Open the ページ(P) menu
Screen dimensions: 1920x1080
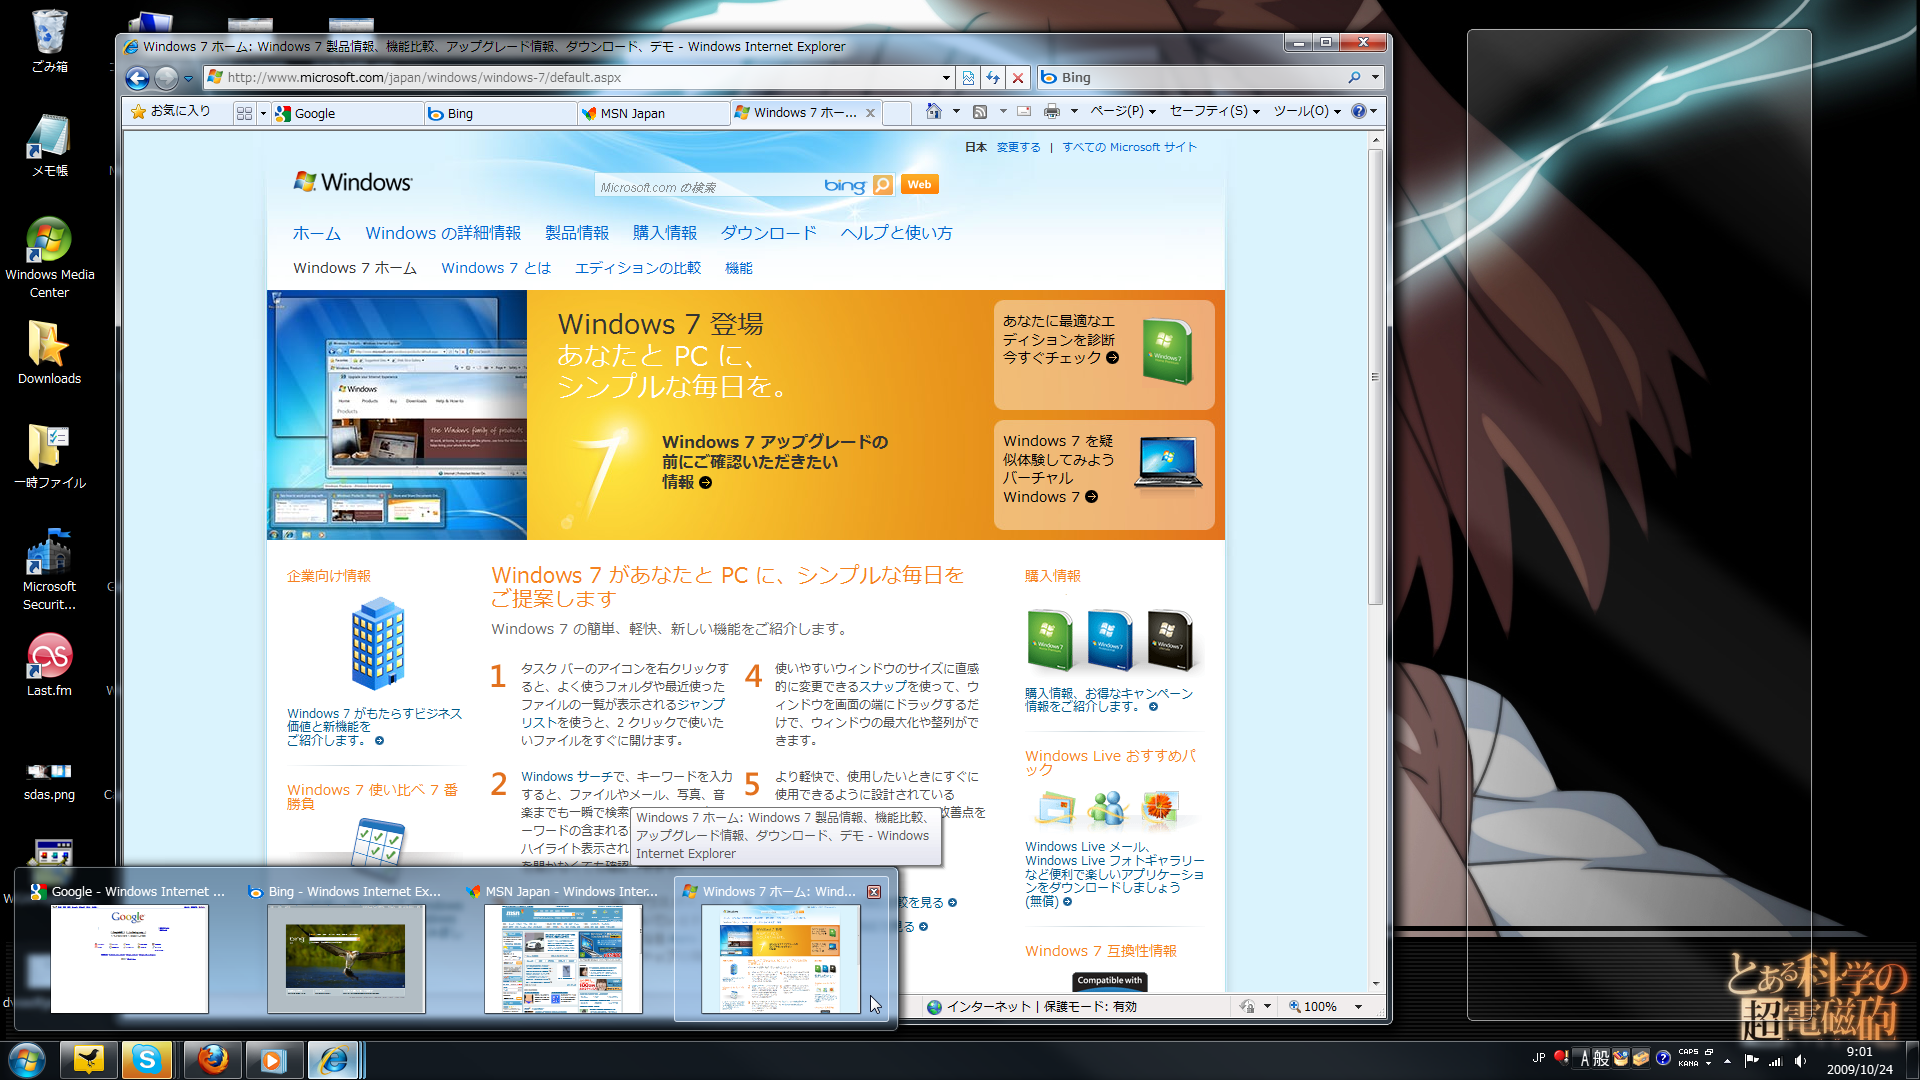[x=1123, y=111]
